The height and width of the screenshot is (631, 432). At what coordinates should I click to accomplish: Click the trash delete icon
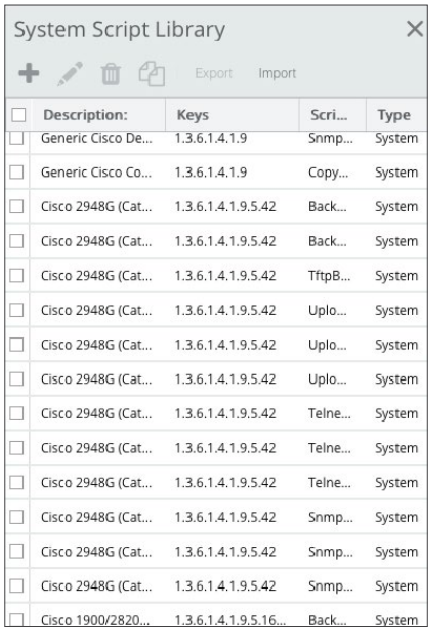coord(111,74)
